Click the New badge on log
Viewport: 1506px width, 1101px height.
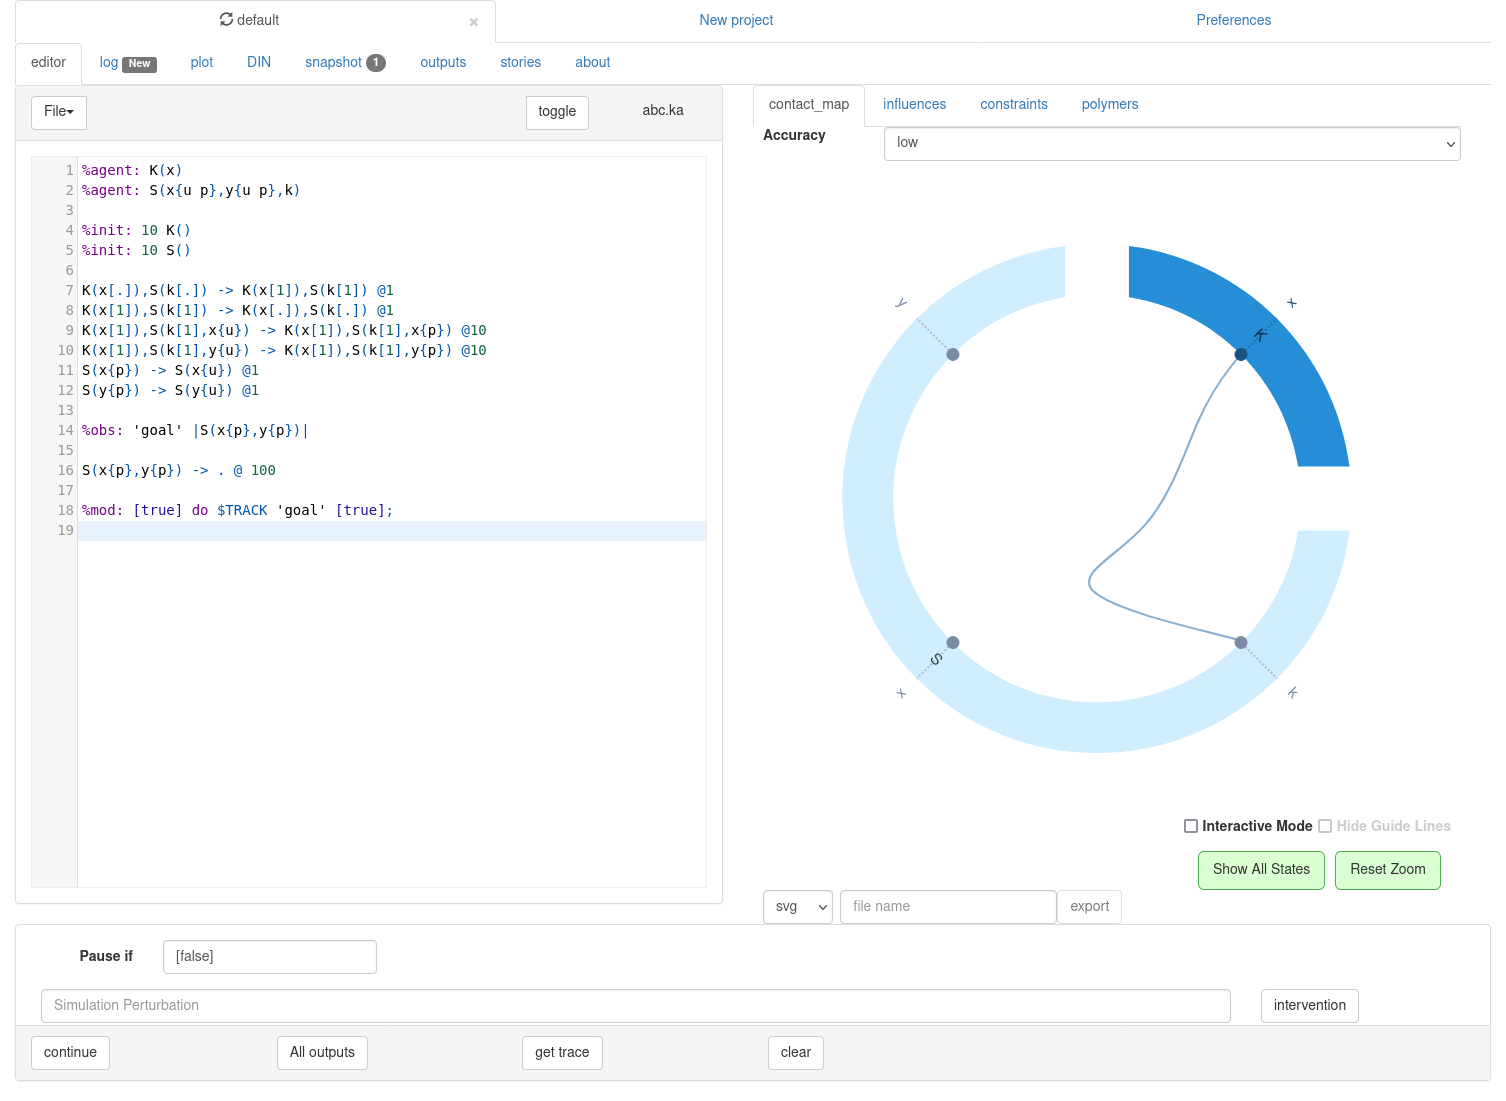point(139,64)
